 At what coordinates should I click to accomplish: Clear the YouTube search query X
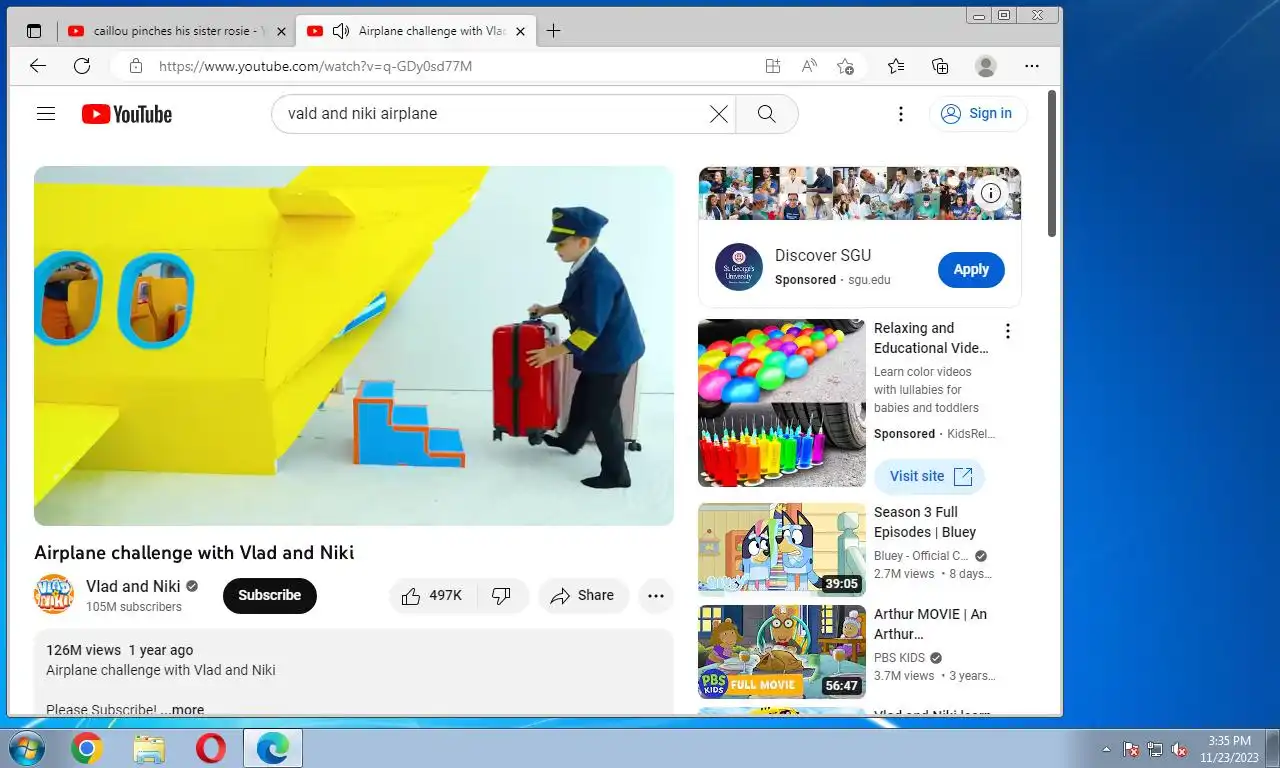(718, 114)
